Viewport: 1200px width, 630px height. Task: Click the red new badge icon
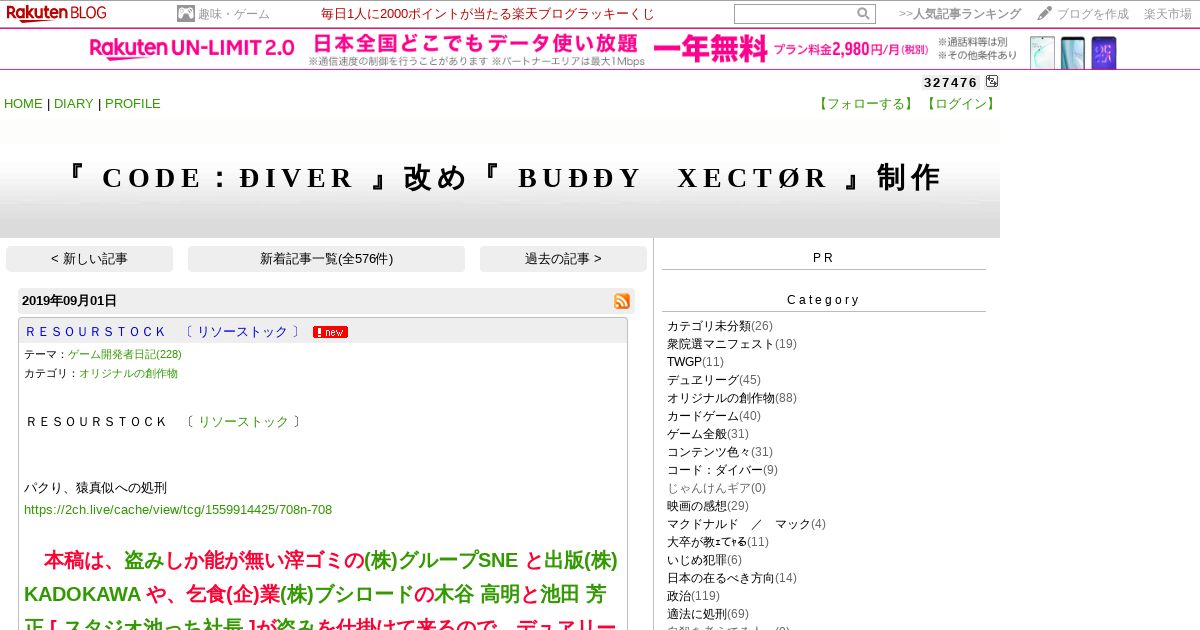(x=330, y=332)
